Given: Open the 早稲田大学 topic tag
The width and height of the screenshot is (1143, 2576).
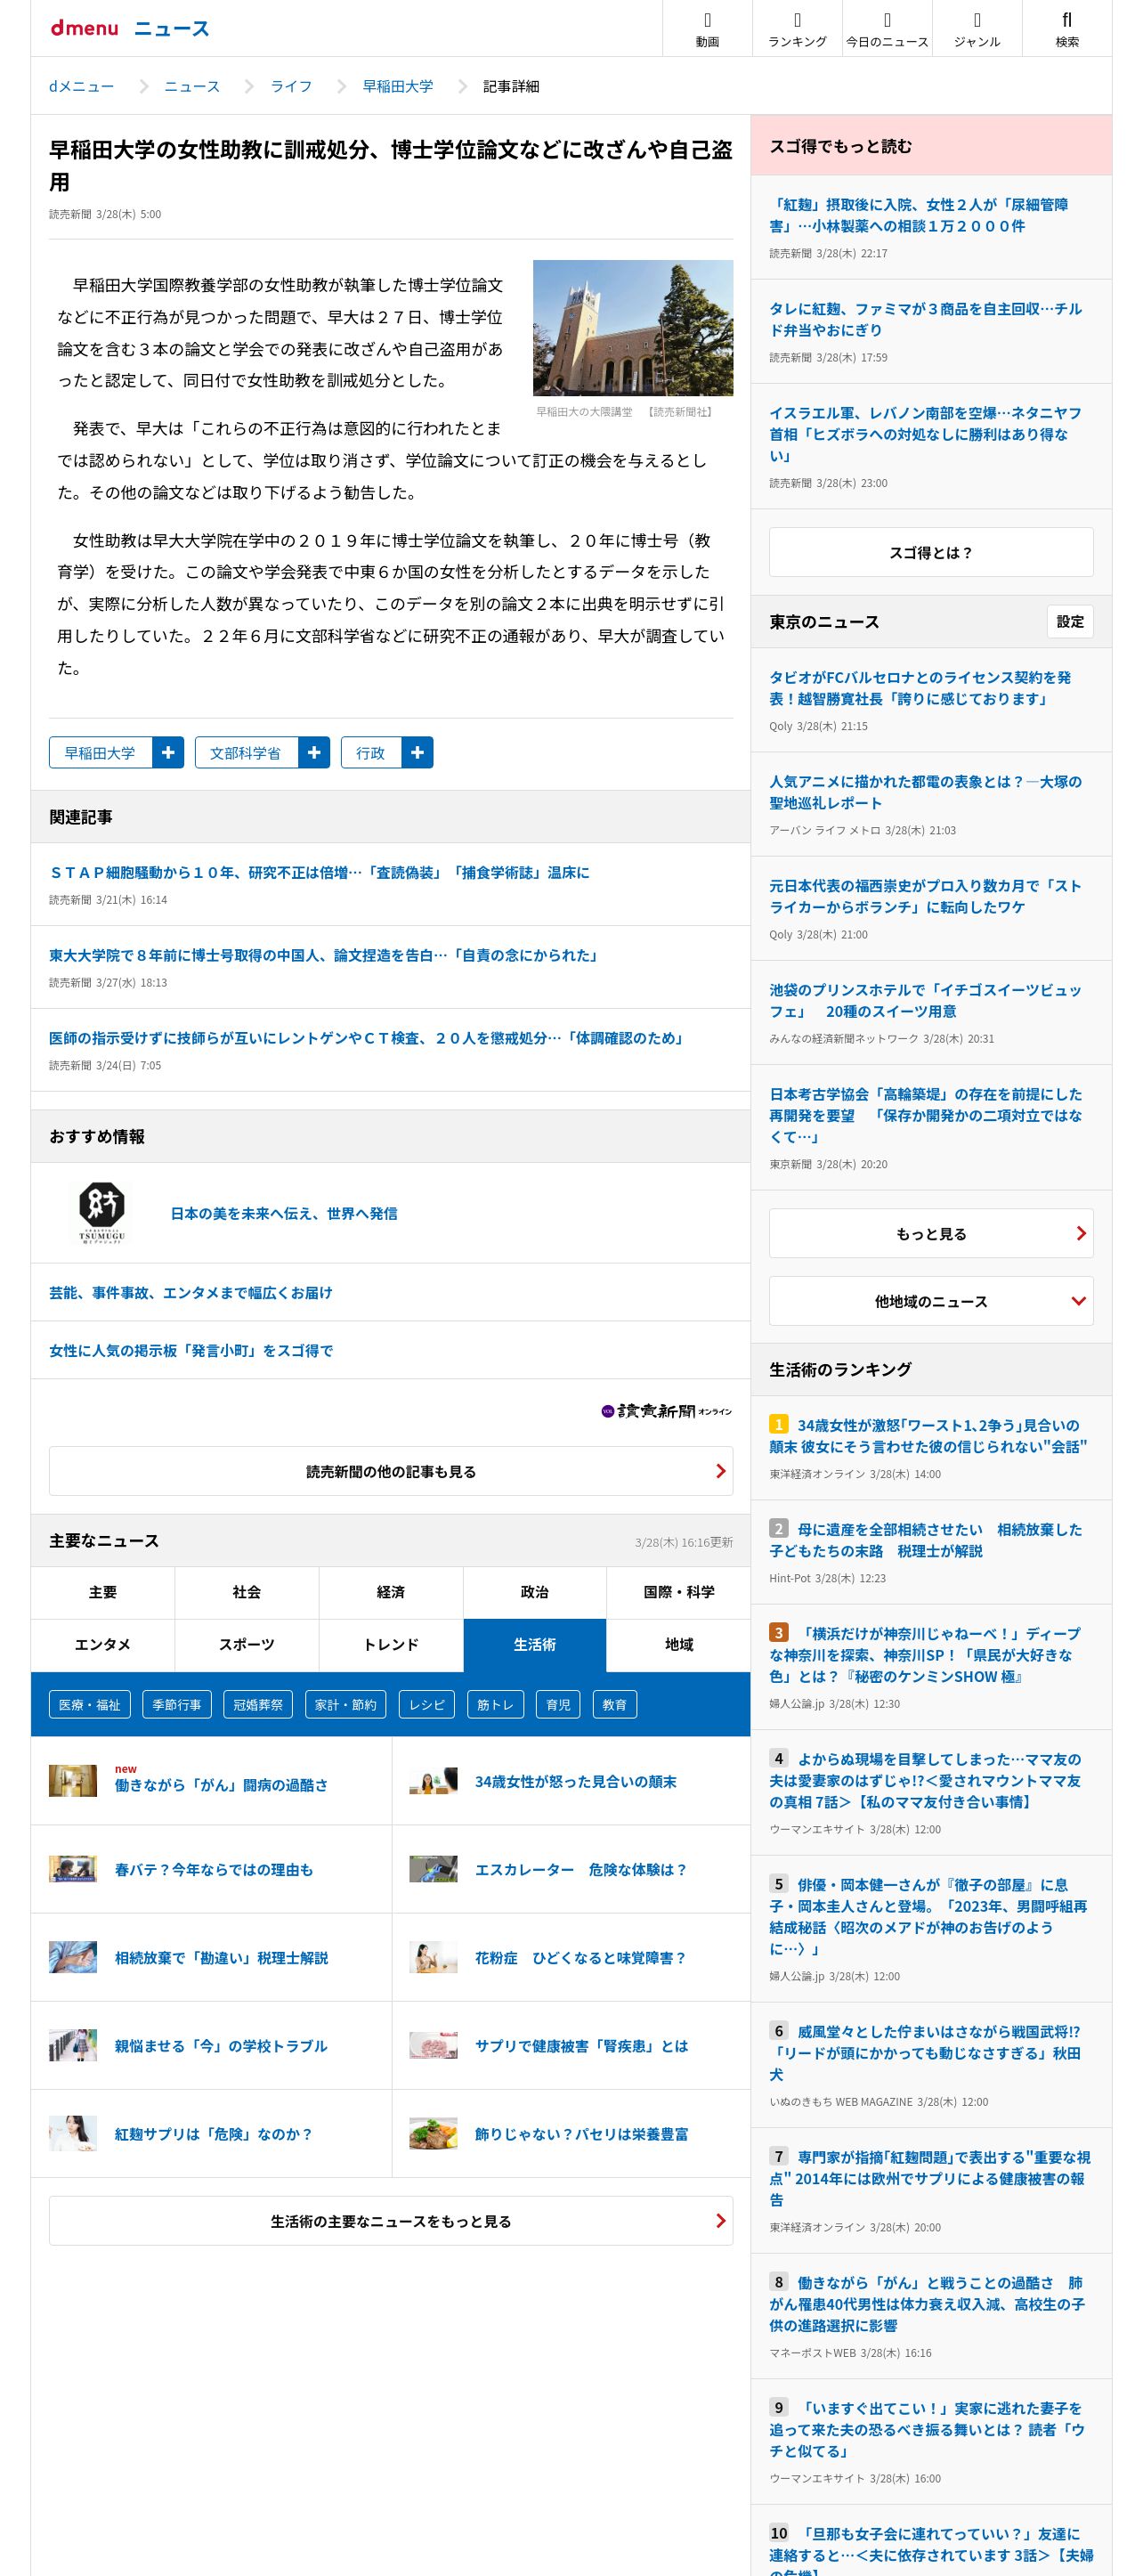Looking at the screenshot, I should [100, 752].
